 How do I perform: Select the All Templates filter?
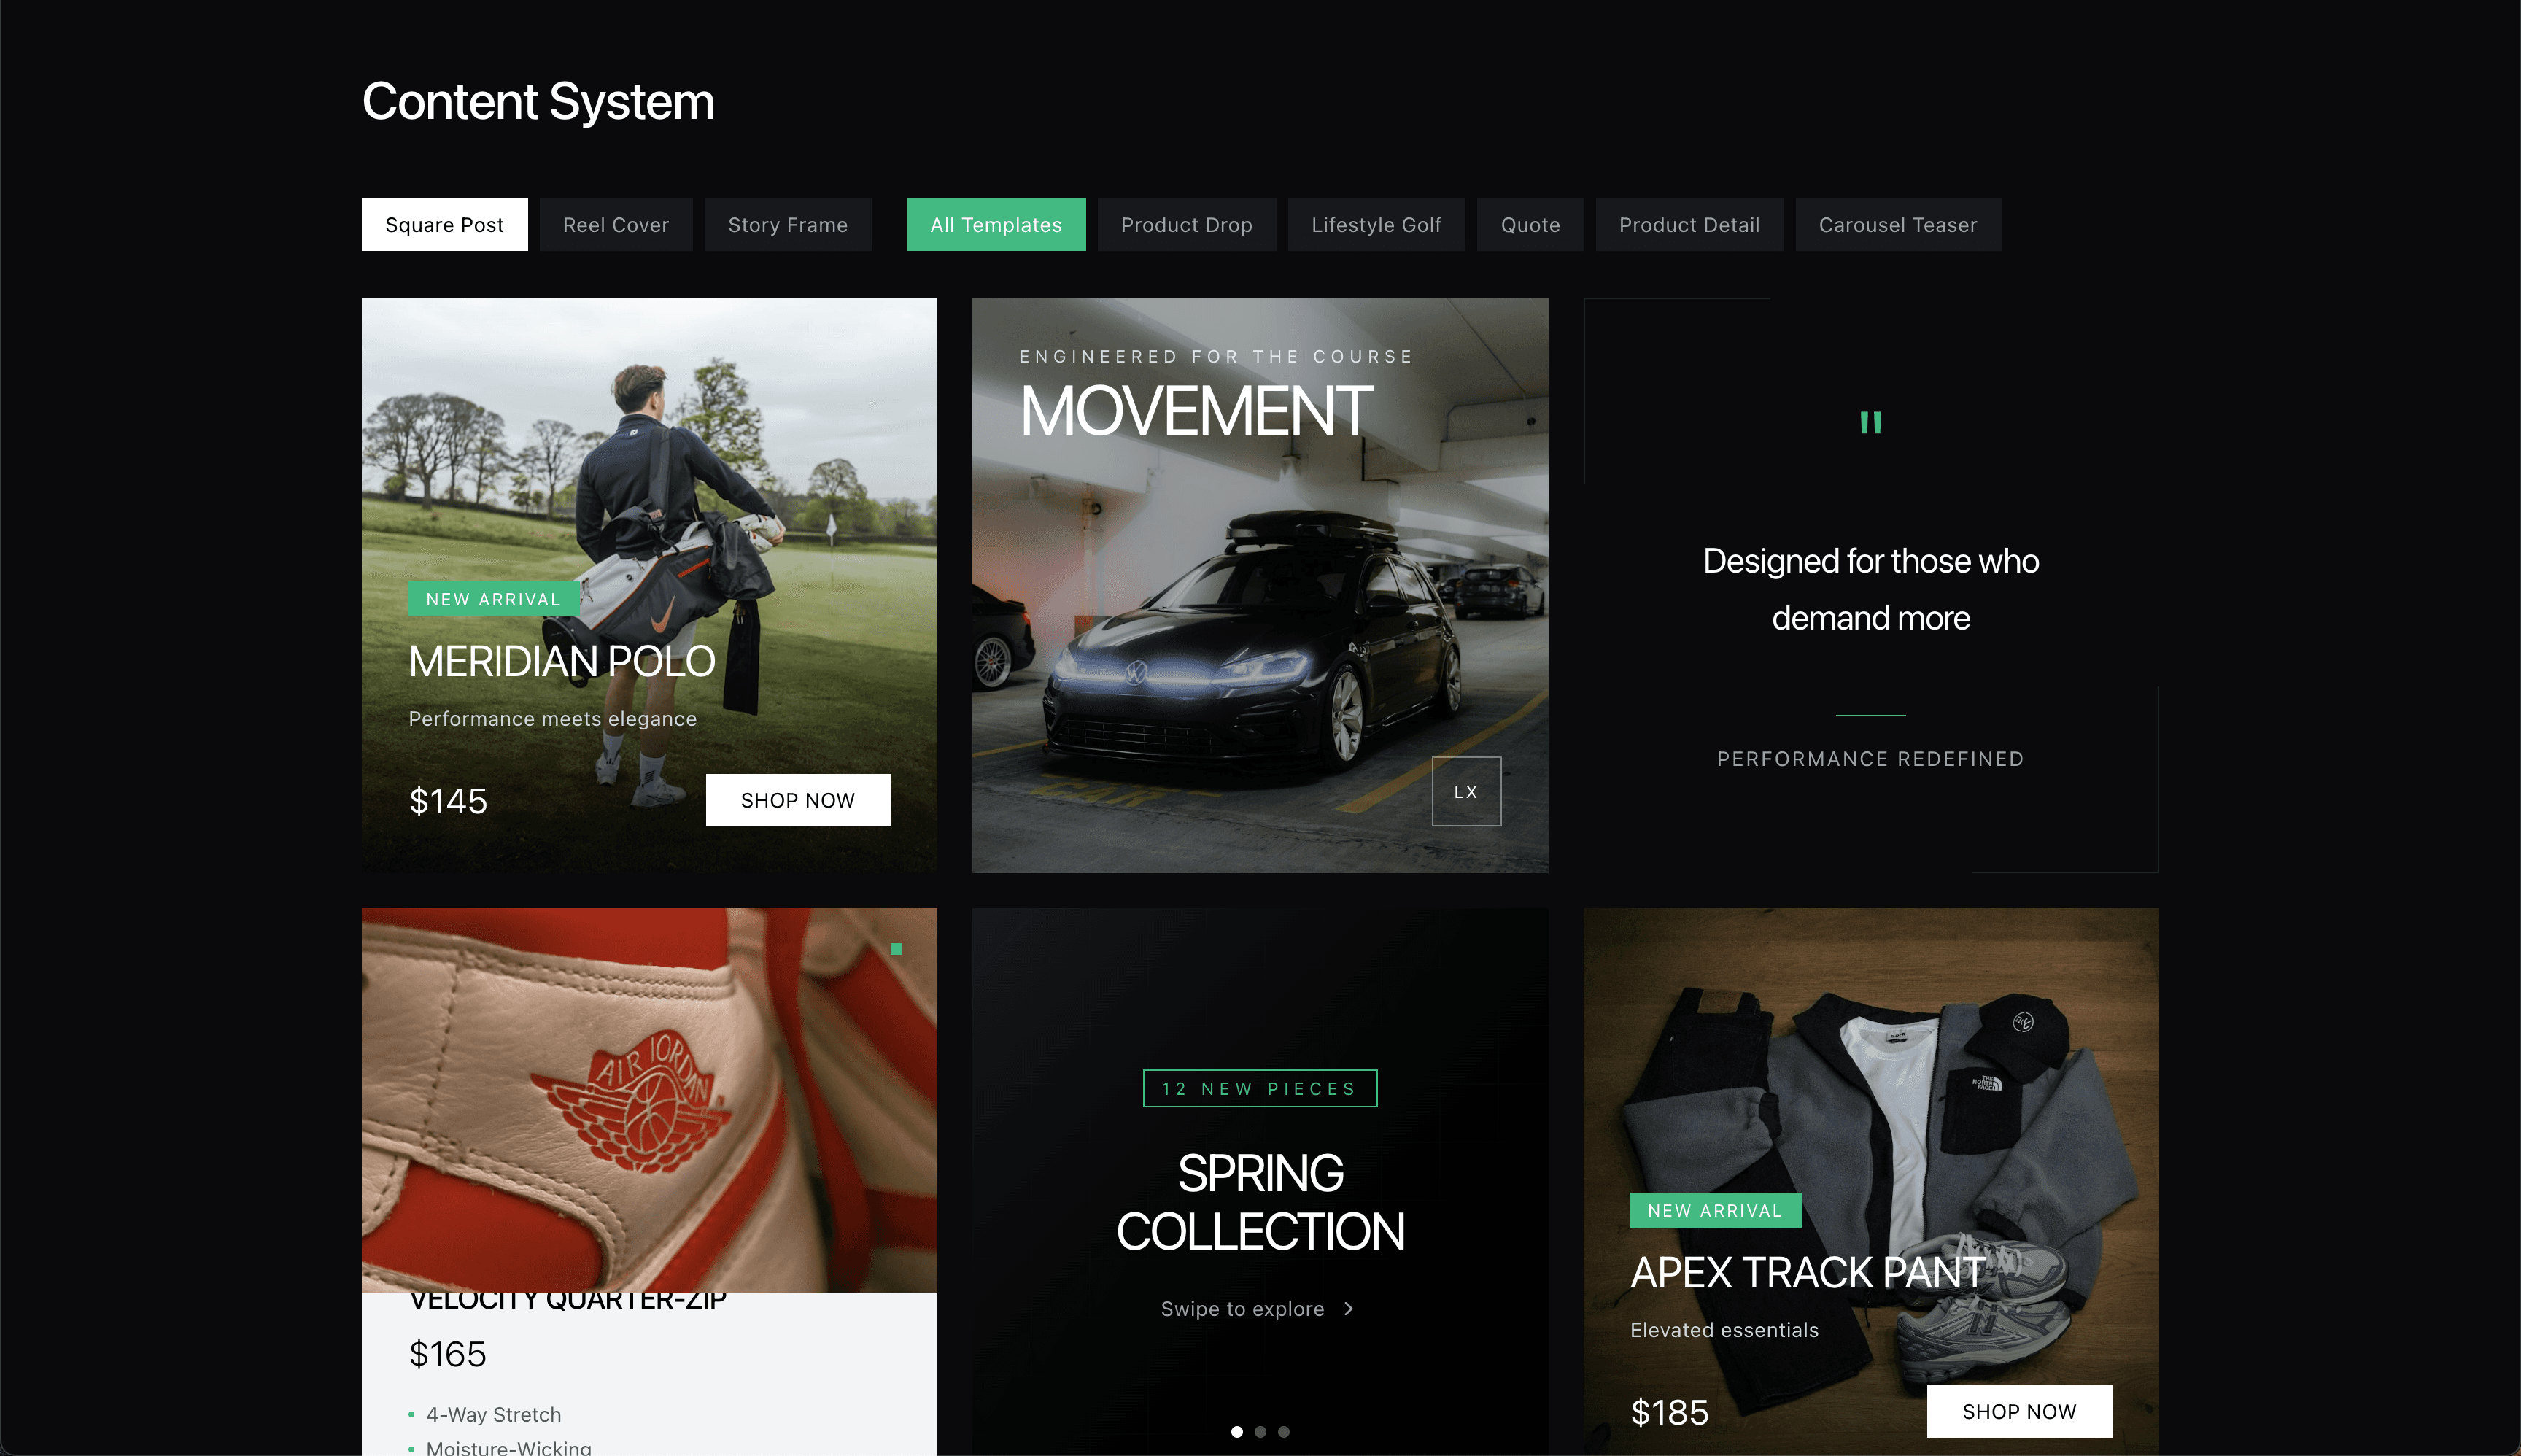(995, 225)
